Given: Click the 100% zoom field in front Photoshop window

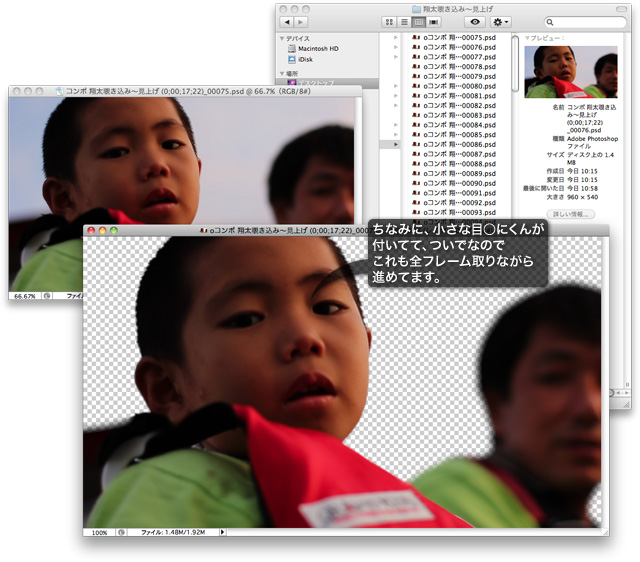Looking at the screenshot, I should (99, 533).
